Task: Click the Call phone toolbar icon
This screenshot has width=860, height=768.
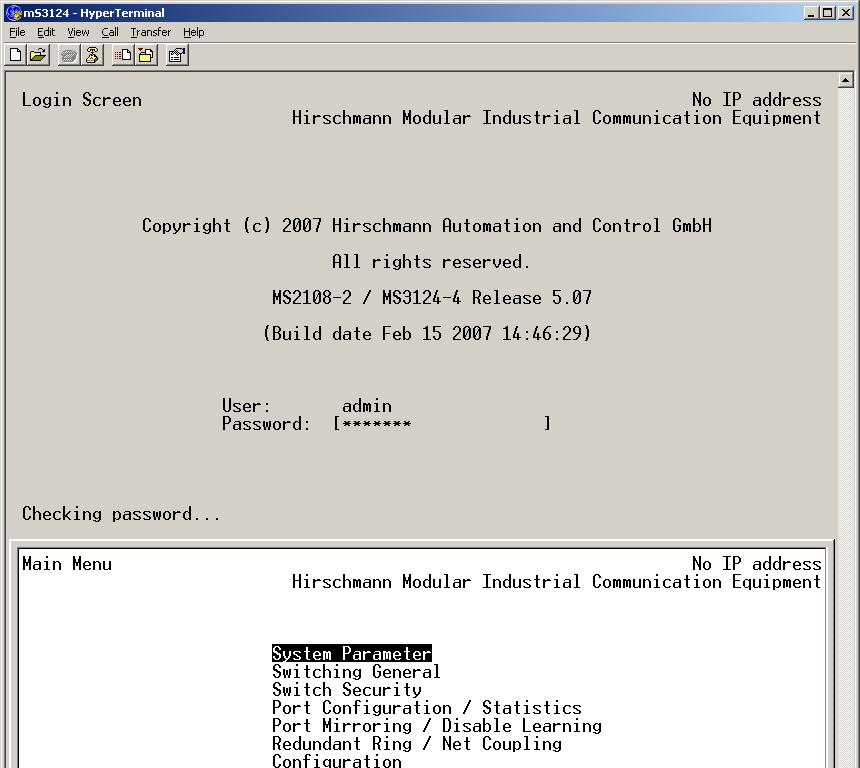Action: (x=69, y=56)
